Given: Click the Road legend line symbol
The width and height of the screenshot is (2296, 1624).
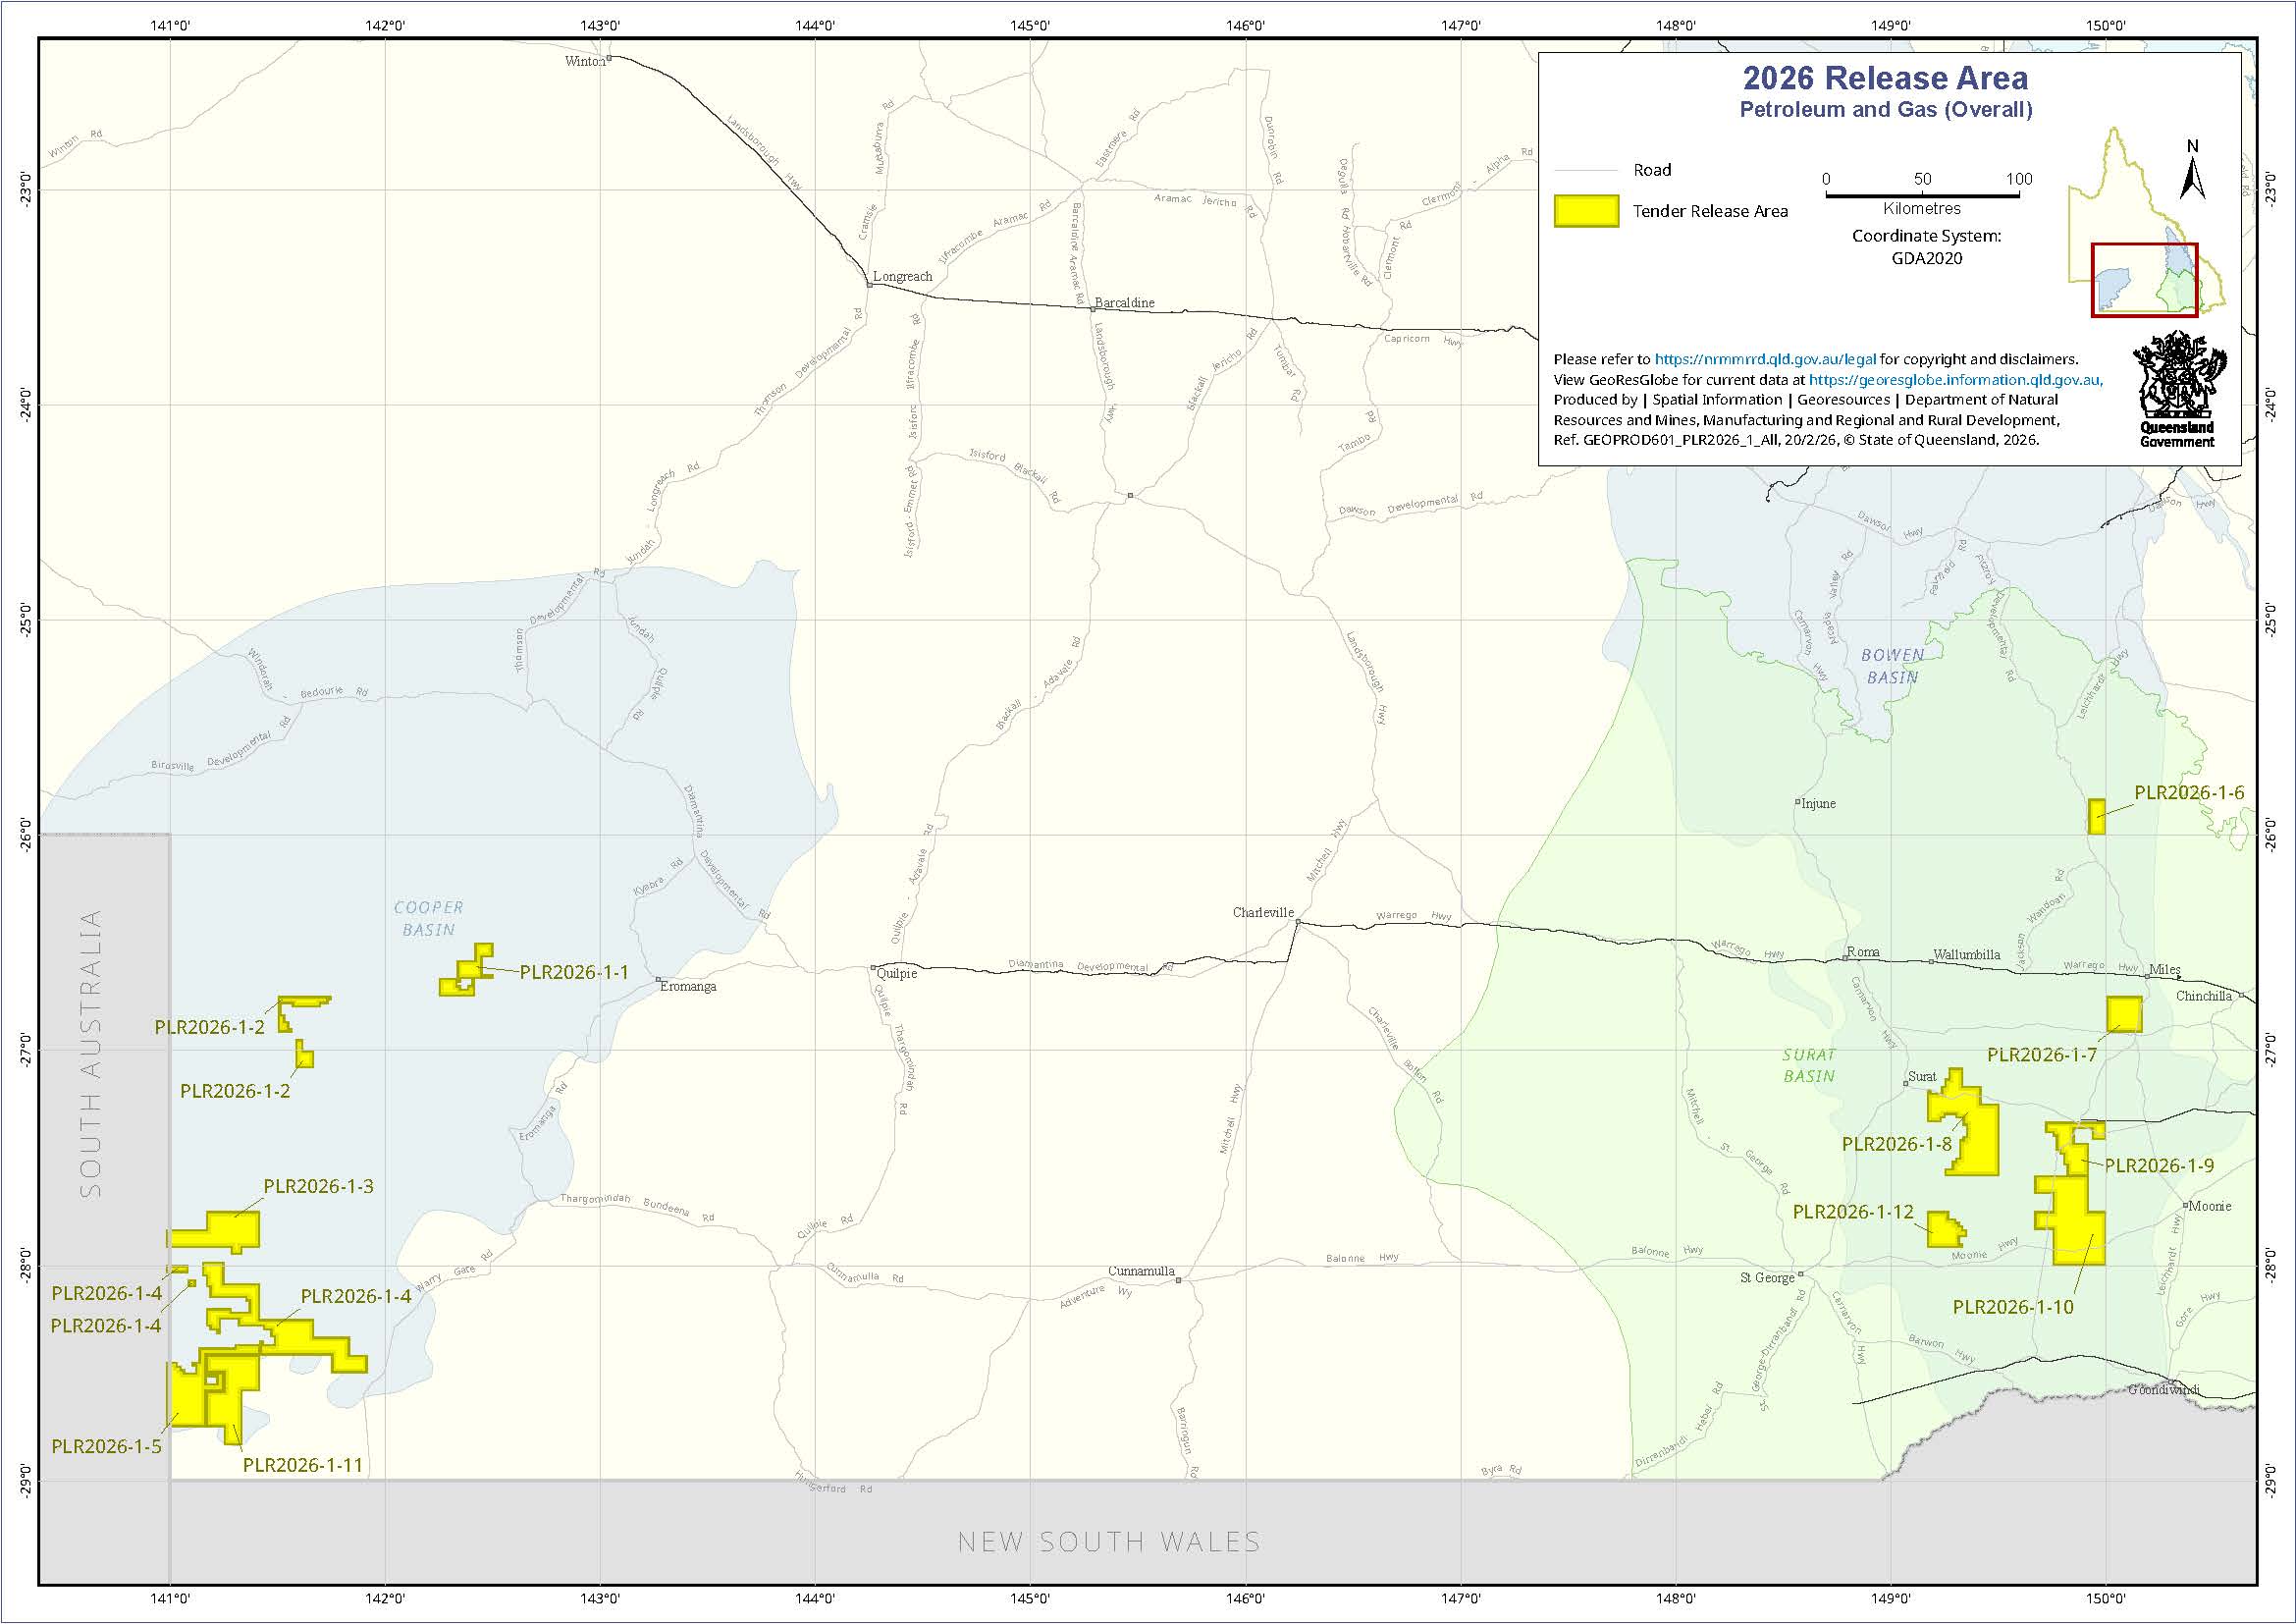Looking at the screenshot, I should 1589,170.
